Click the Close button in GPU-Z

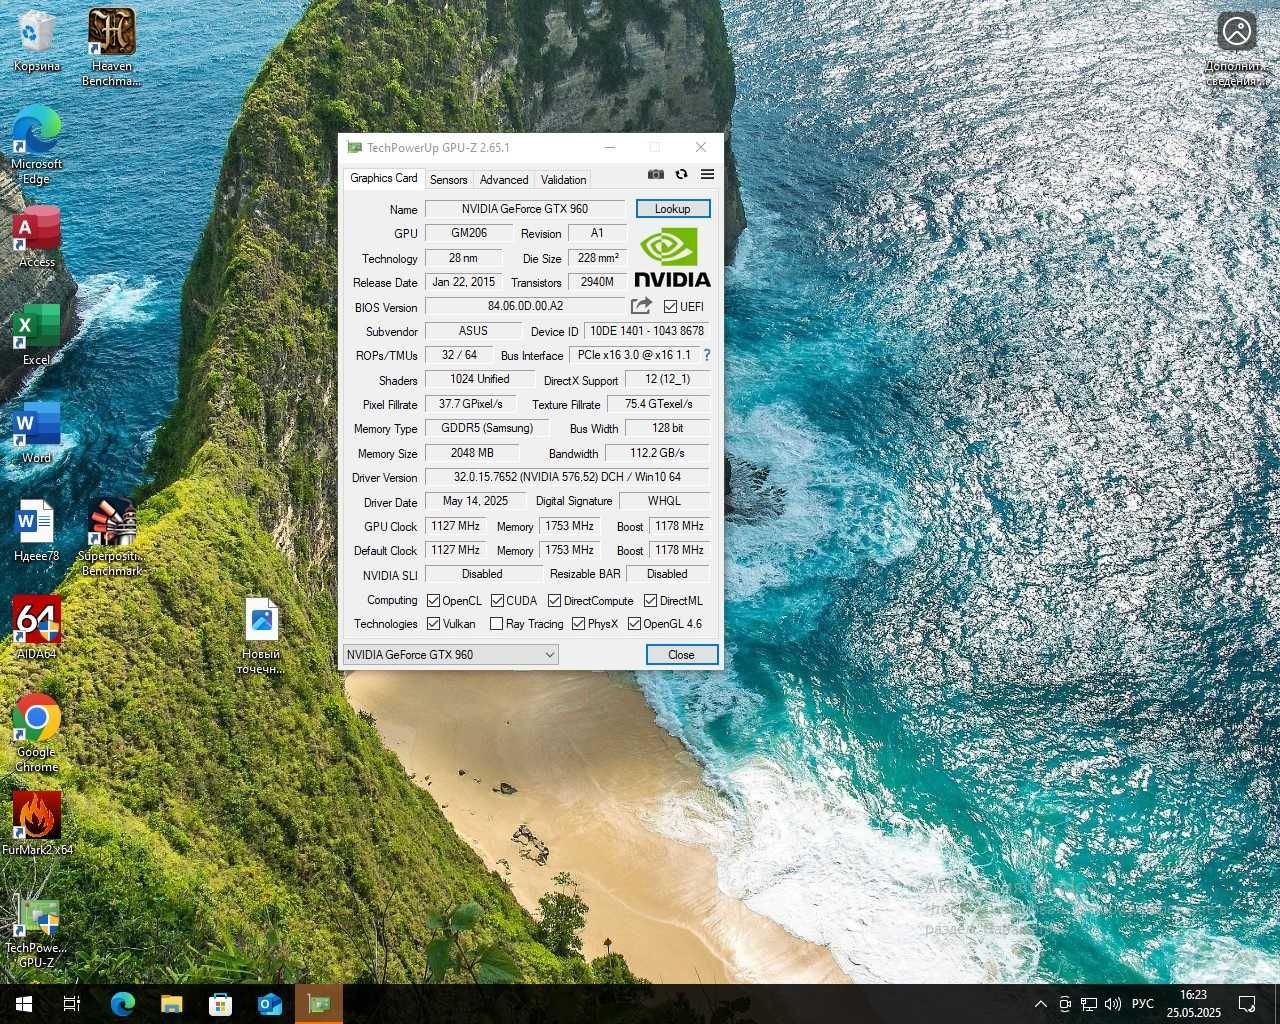coord(681,655)
